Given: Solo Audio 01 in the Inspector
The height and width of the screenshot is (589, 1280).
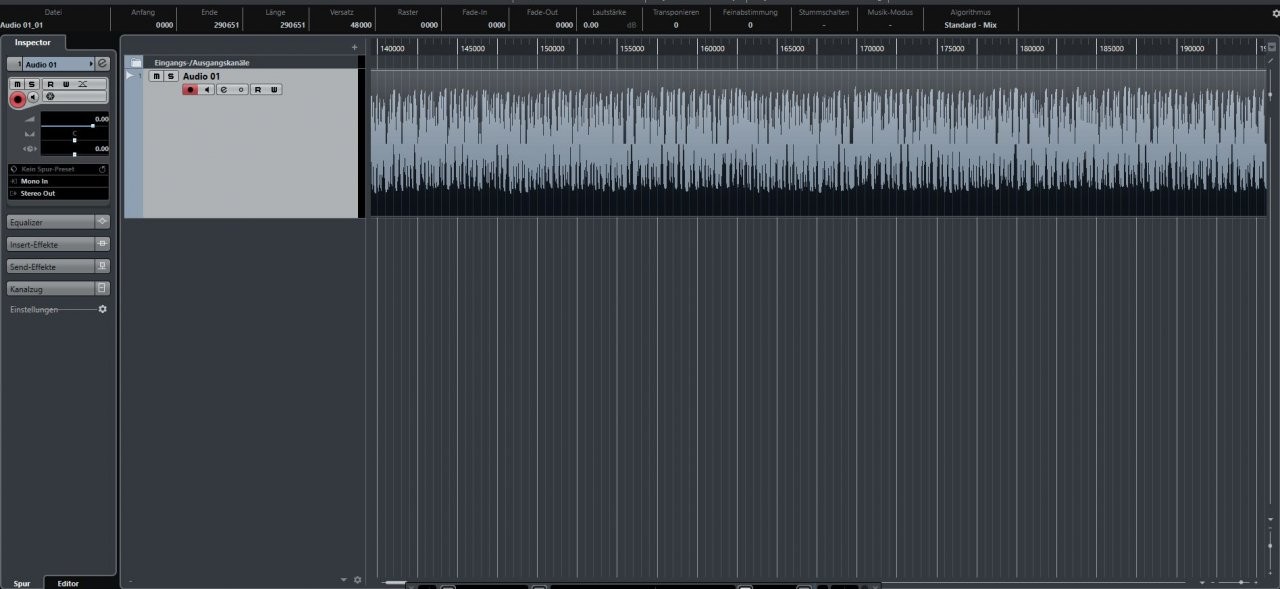Looking at the screenshot, I should click(x=32, y=84).
